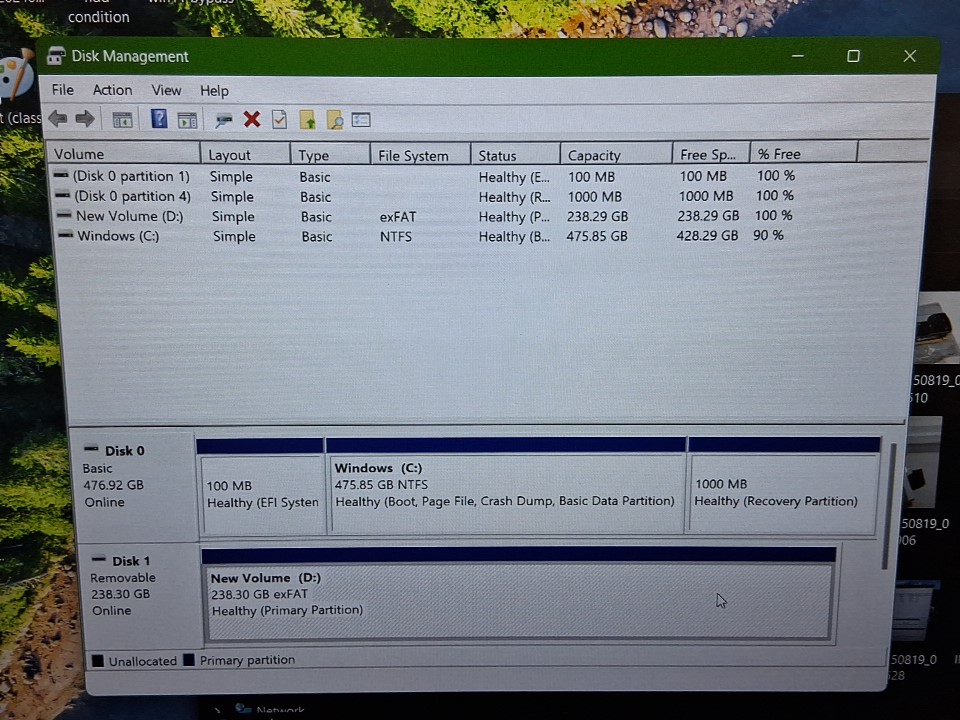
Task: Click Show/Hide Action Pane toolbar icon
Action: coord(187,120)
